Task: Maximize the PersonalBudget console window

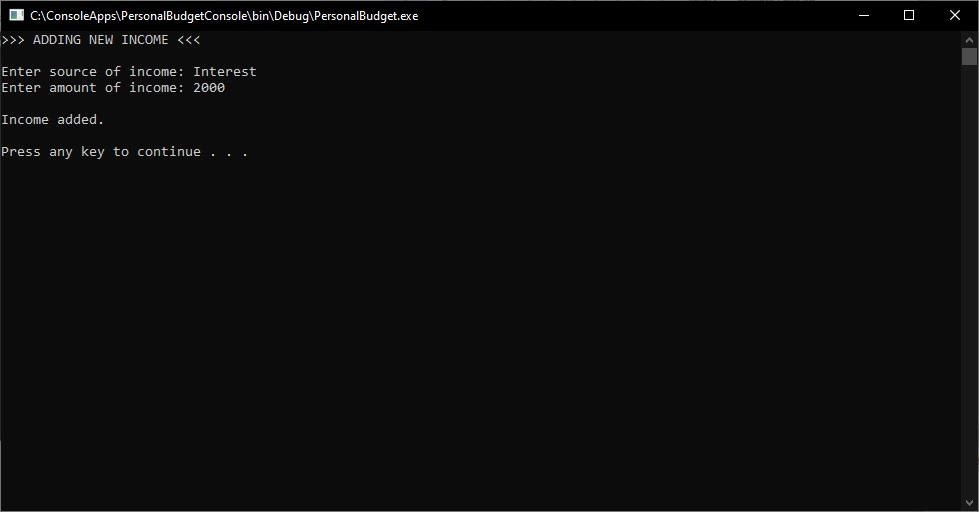Action: pyautogui.click(x=909, y=15)
